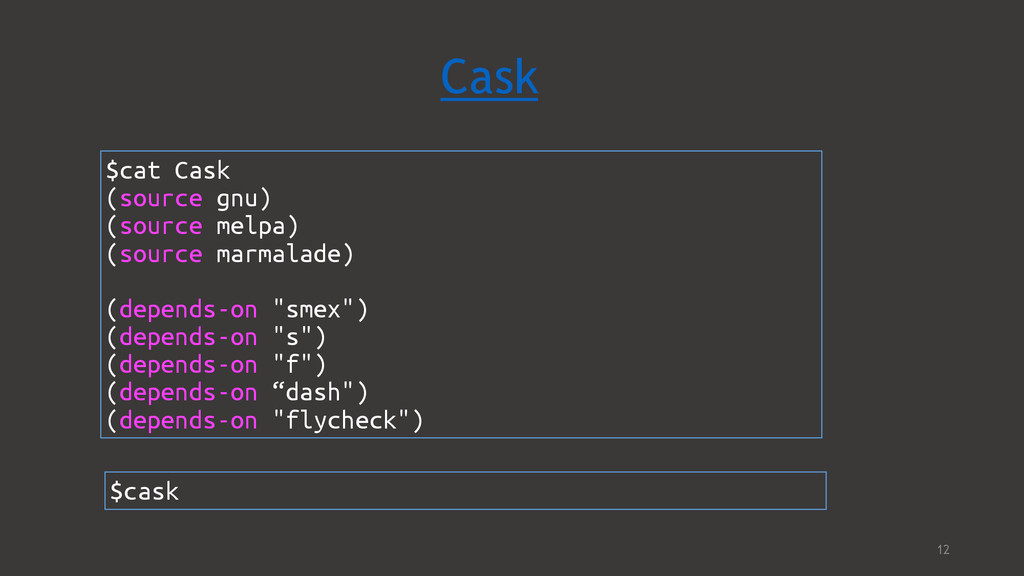Click the word melpa
Screen dimensions: 1024x576
pyautogui.click(x=251, y=227)
